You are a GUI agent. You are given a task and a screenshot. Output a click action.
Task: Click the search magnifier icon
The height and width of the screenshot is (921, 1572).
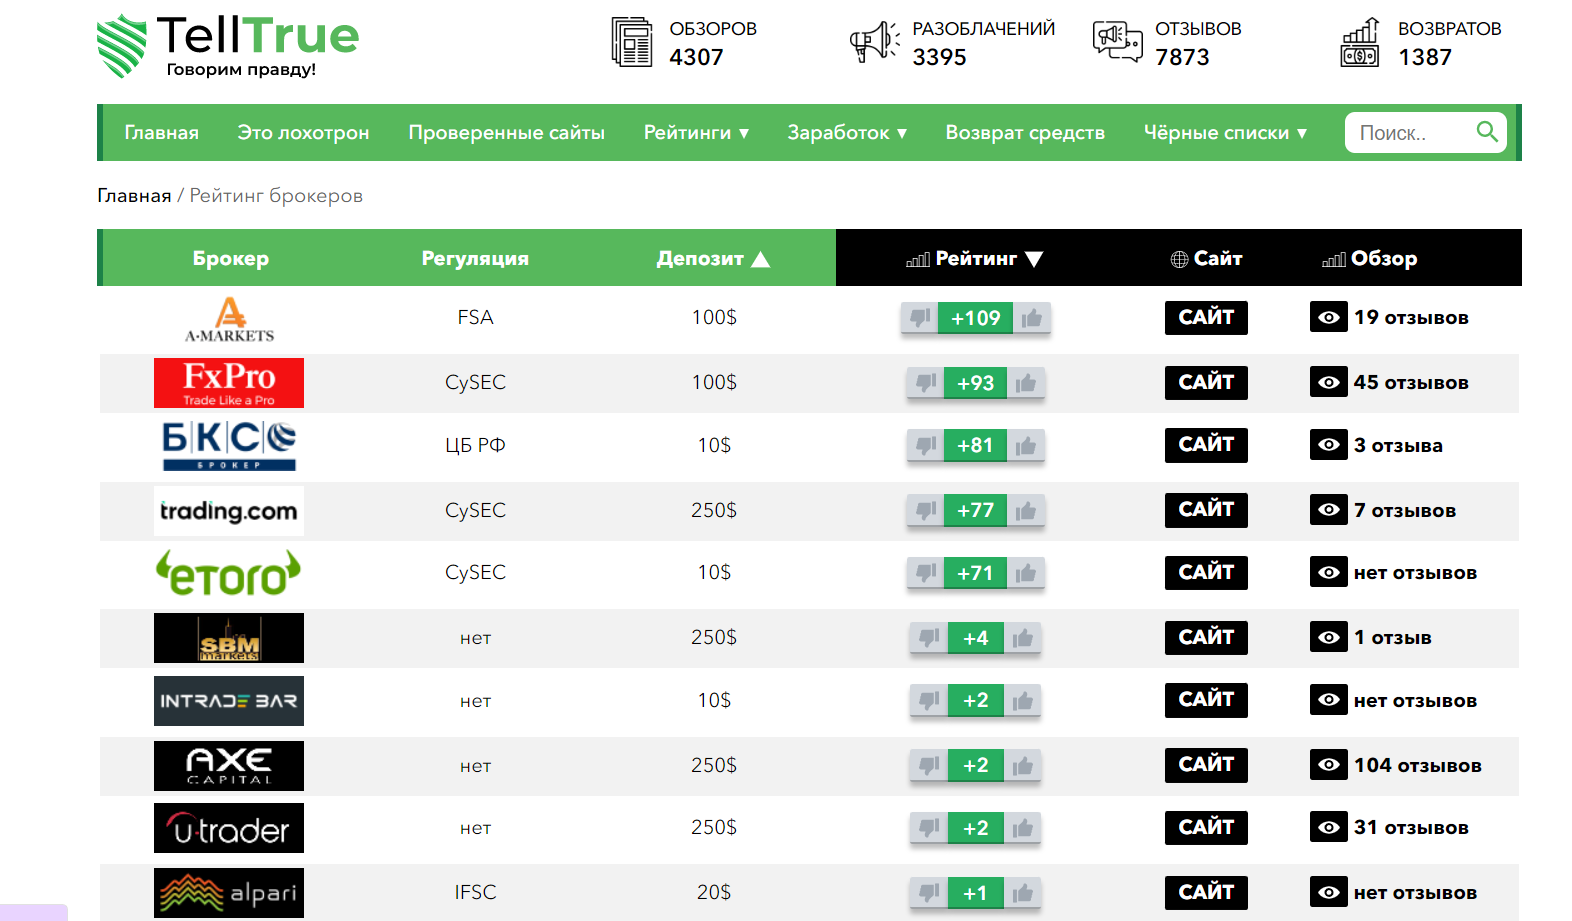[1487, 131]
